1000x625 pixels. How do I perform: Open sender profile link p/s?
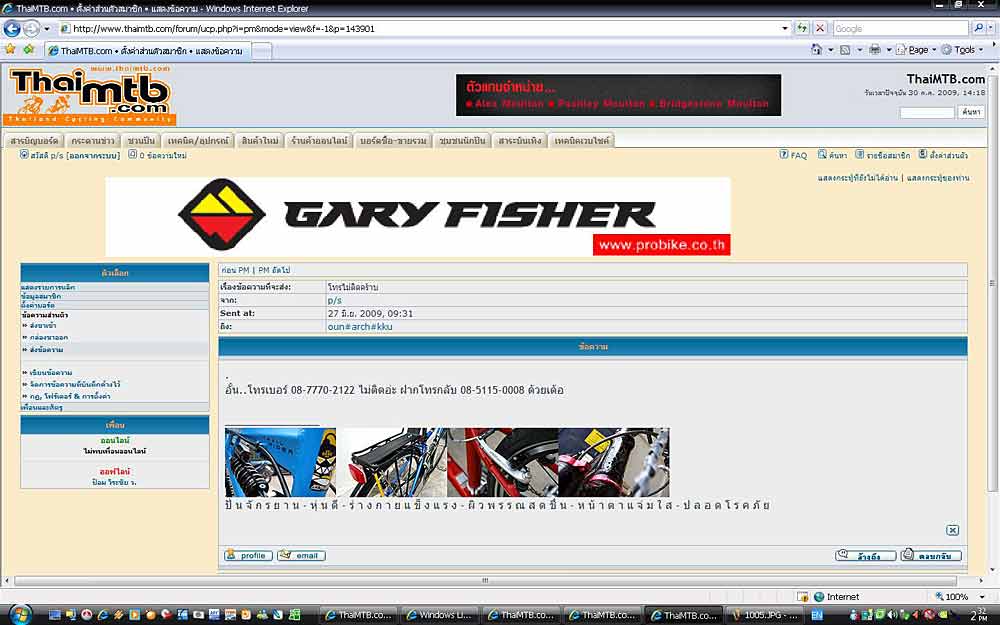pyautogui.click(x=334, y=300)
